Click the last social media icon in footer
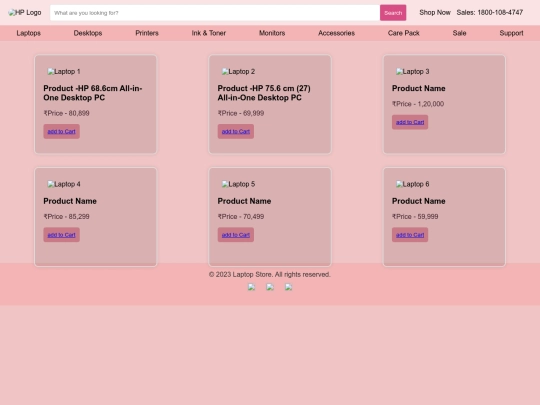 point(289,287)
